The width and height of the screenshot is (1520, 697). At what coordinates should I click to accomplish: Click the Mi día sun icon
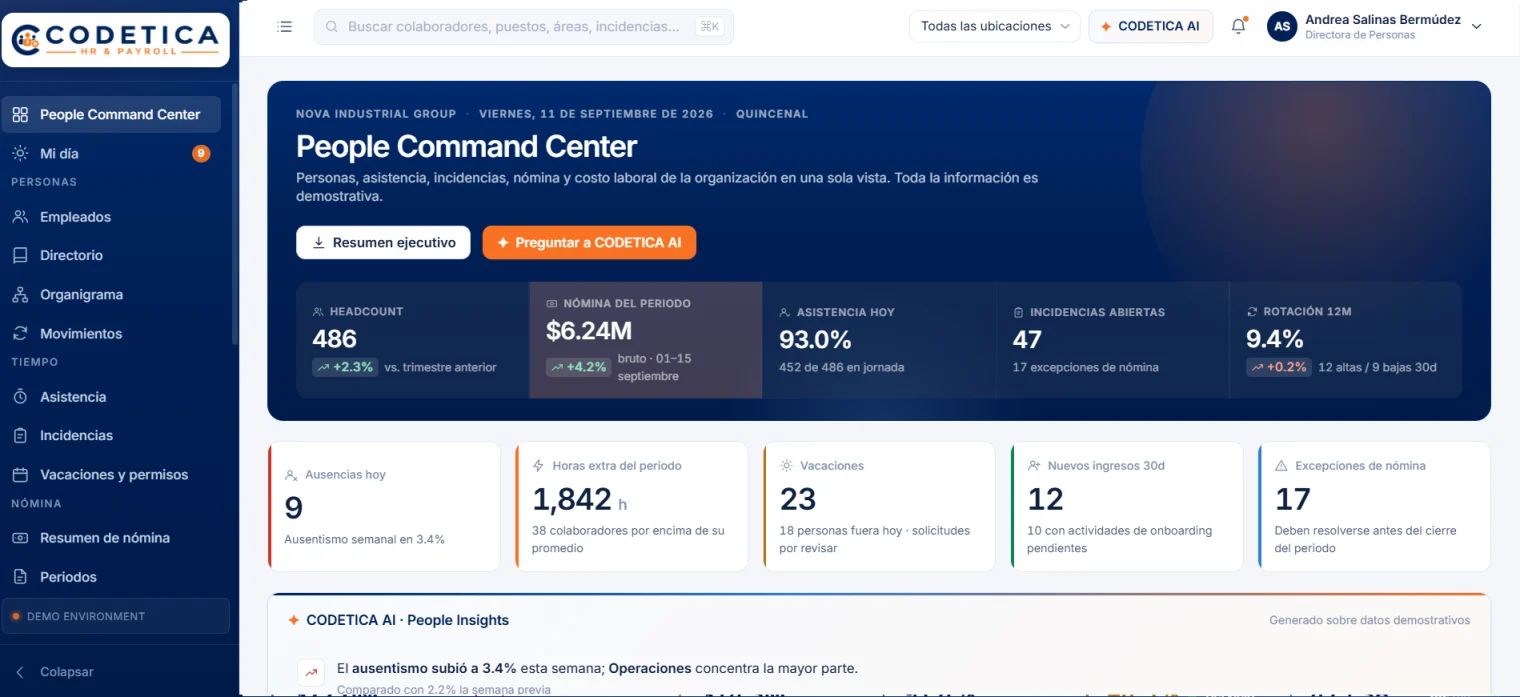[20, 154]
